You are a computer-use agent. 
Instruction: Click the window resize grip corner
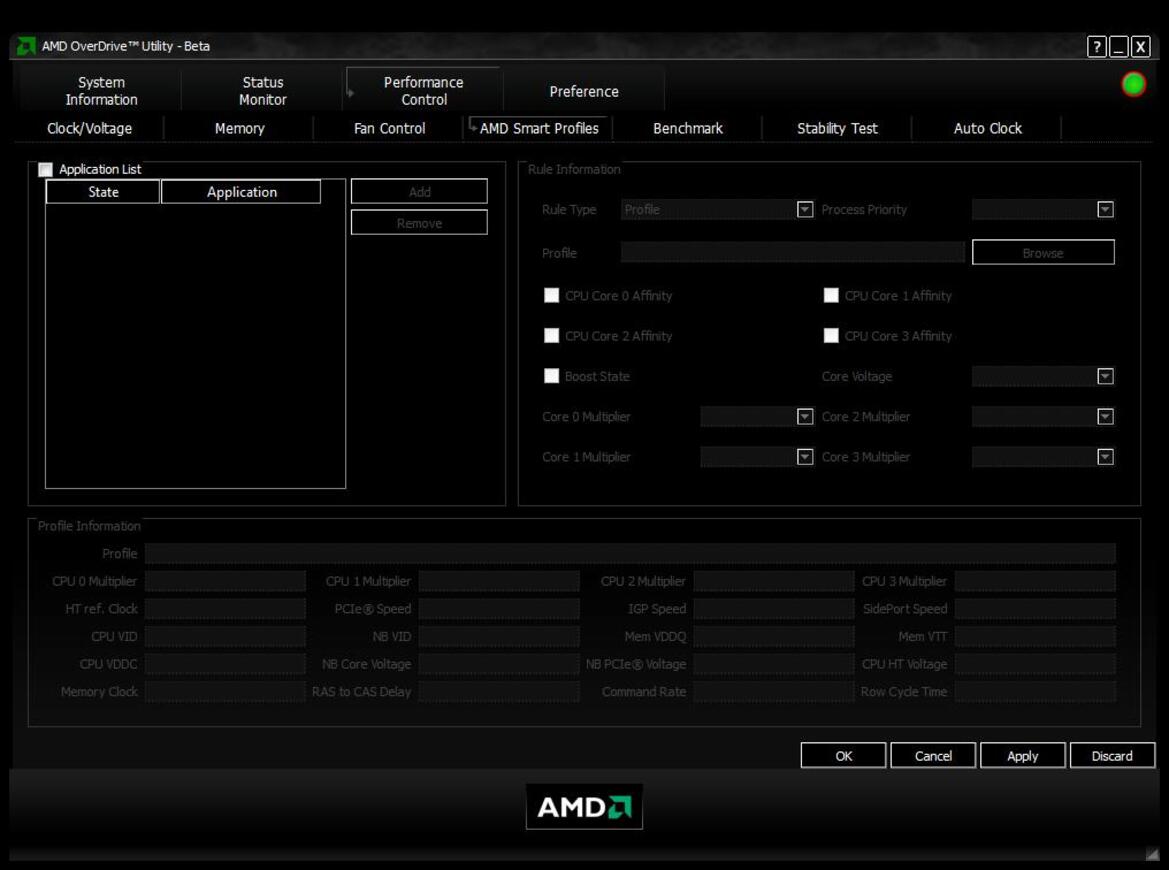(1153, 854)
